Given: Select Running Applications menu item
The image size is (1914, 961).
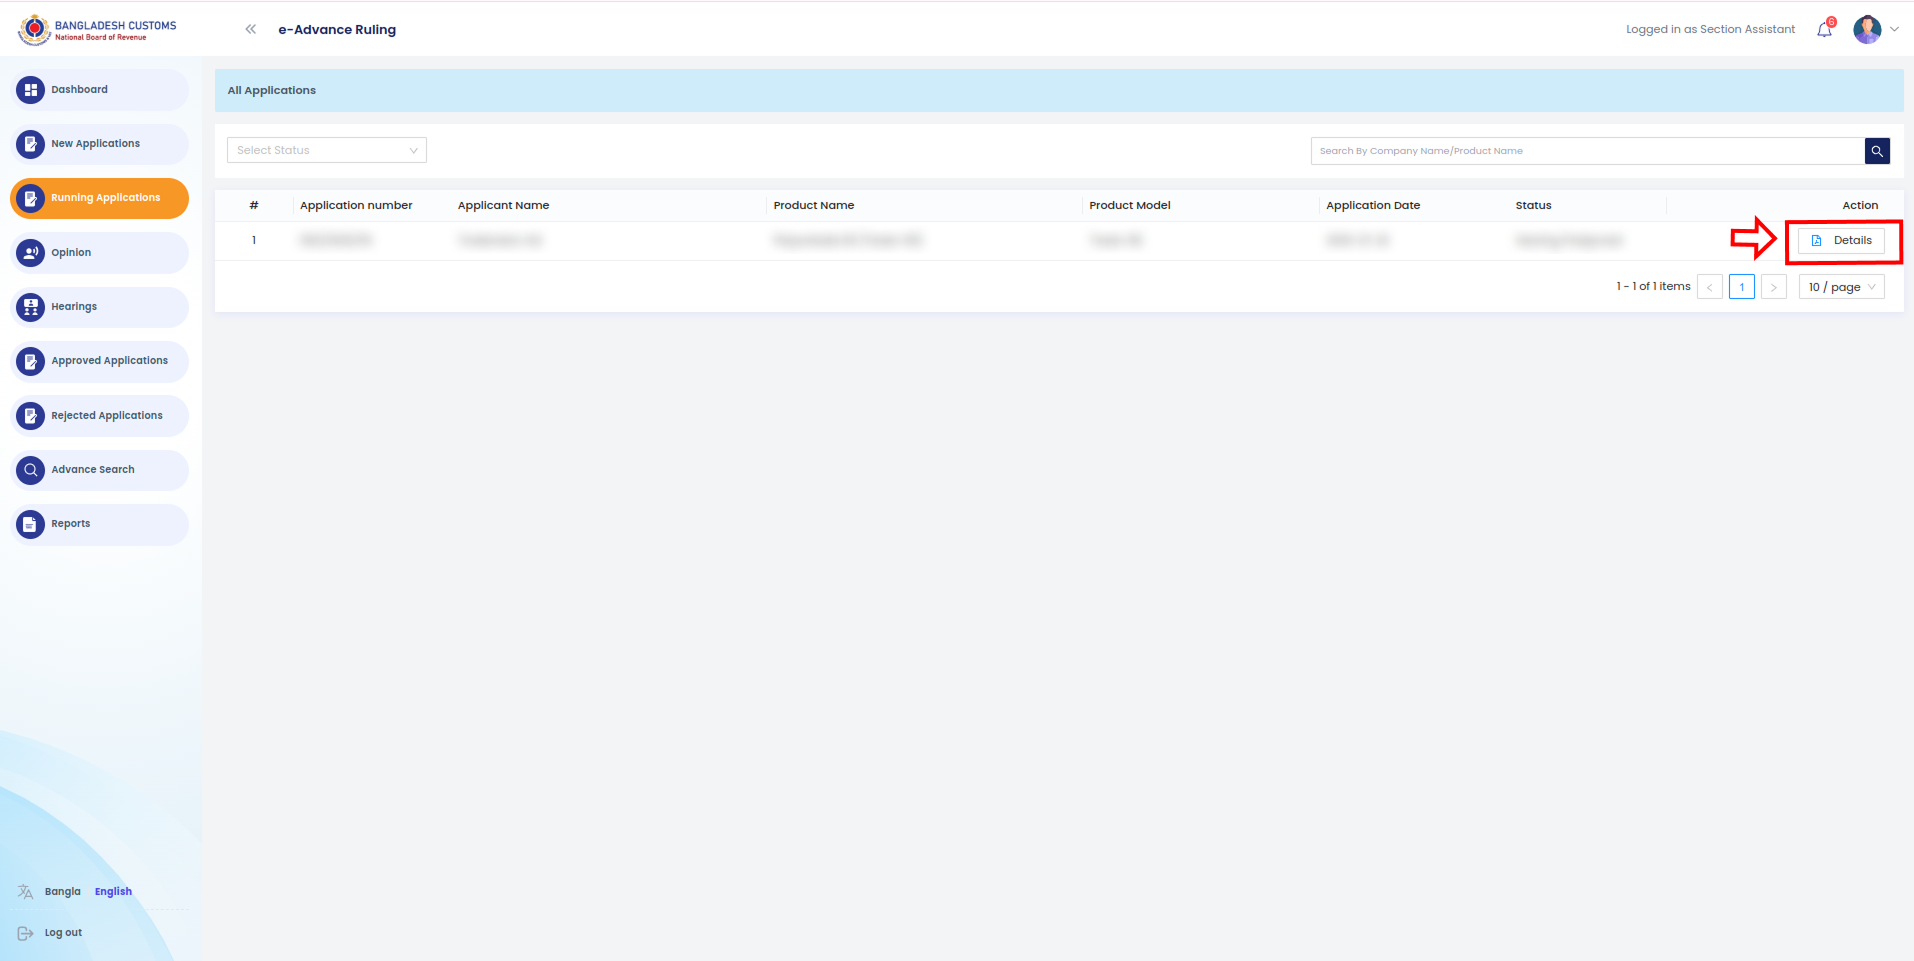Looking at the screenshot, I should point(99,198).
